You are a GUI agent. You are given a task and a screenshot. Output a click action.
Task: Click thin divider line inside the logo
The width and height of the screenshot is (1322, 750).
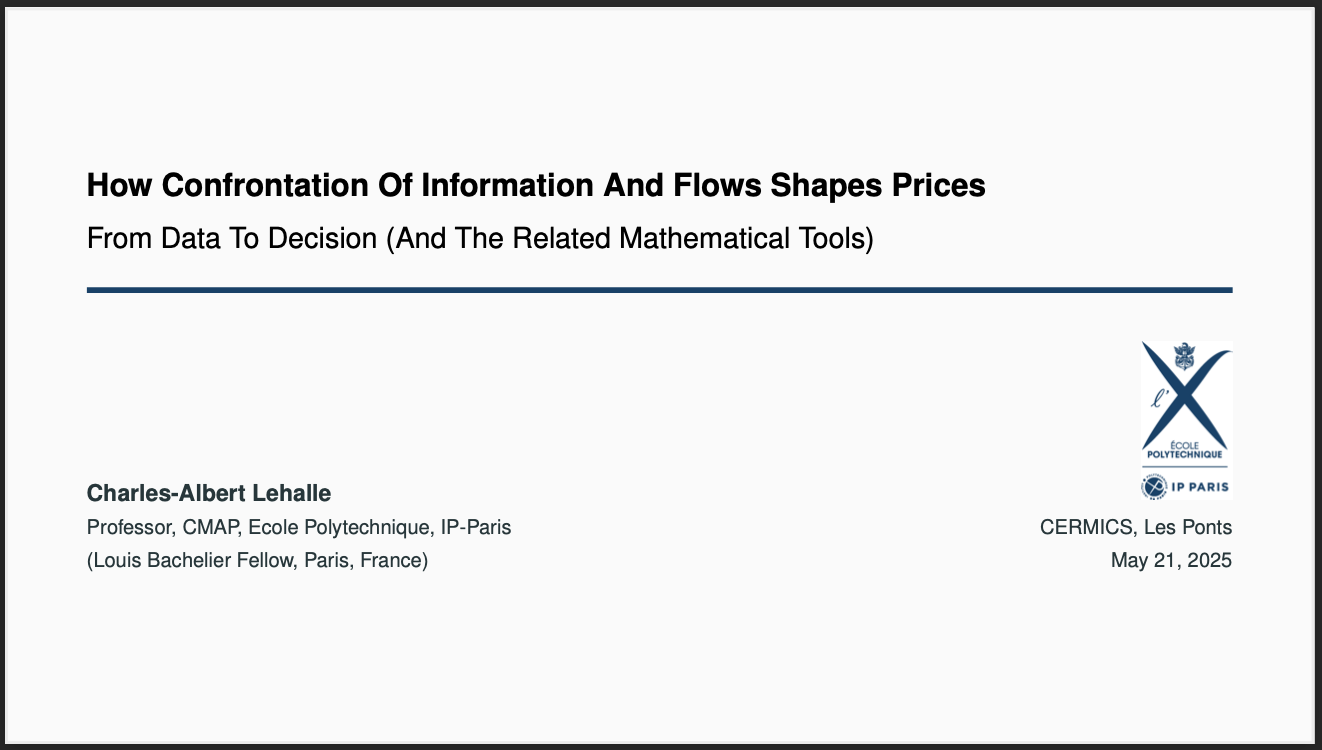(x=1185, y=467)
